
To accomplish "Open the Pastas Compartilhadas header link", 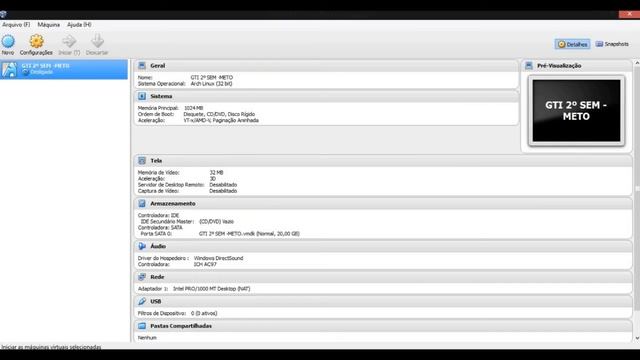I will click(x=181, y=326).
